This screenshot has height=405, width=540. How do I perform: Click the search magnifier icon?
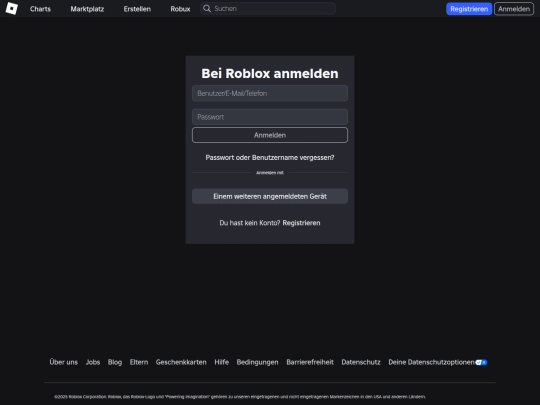(x=207, y=9)
